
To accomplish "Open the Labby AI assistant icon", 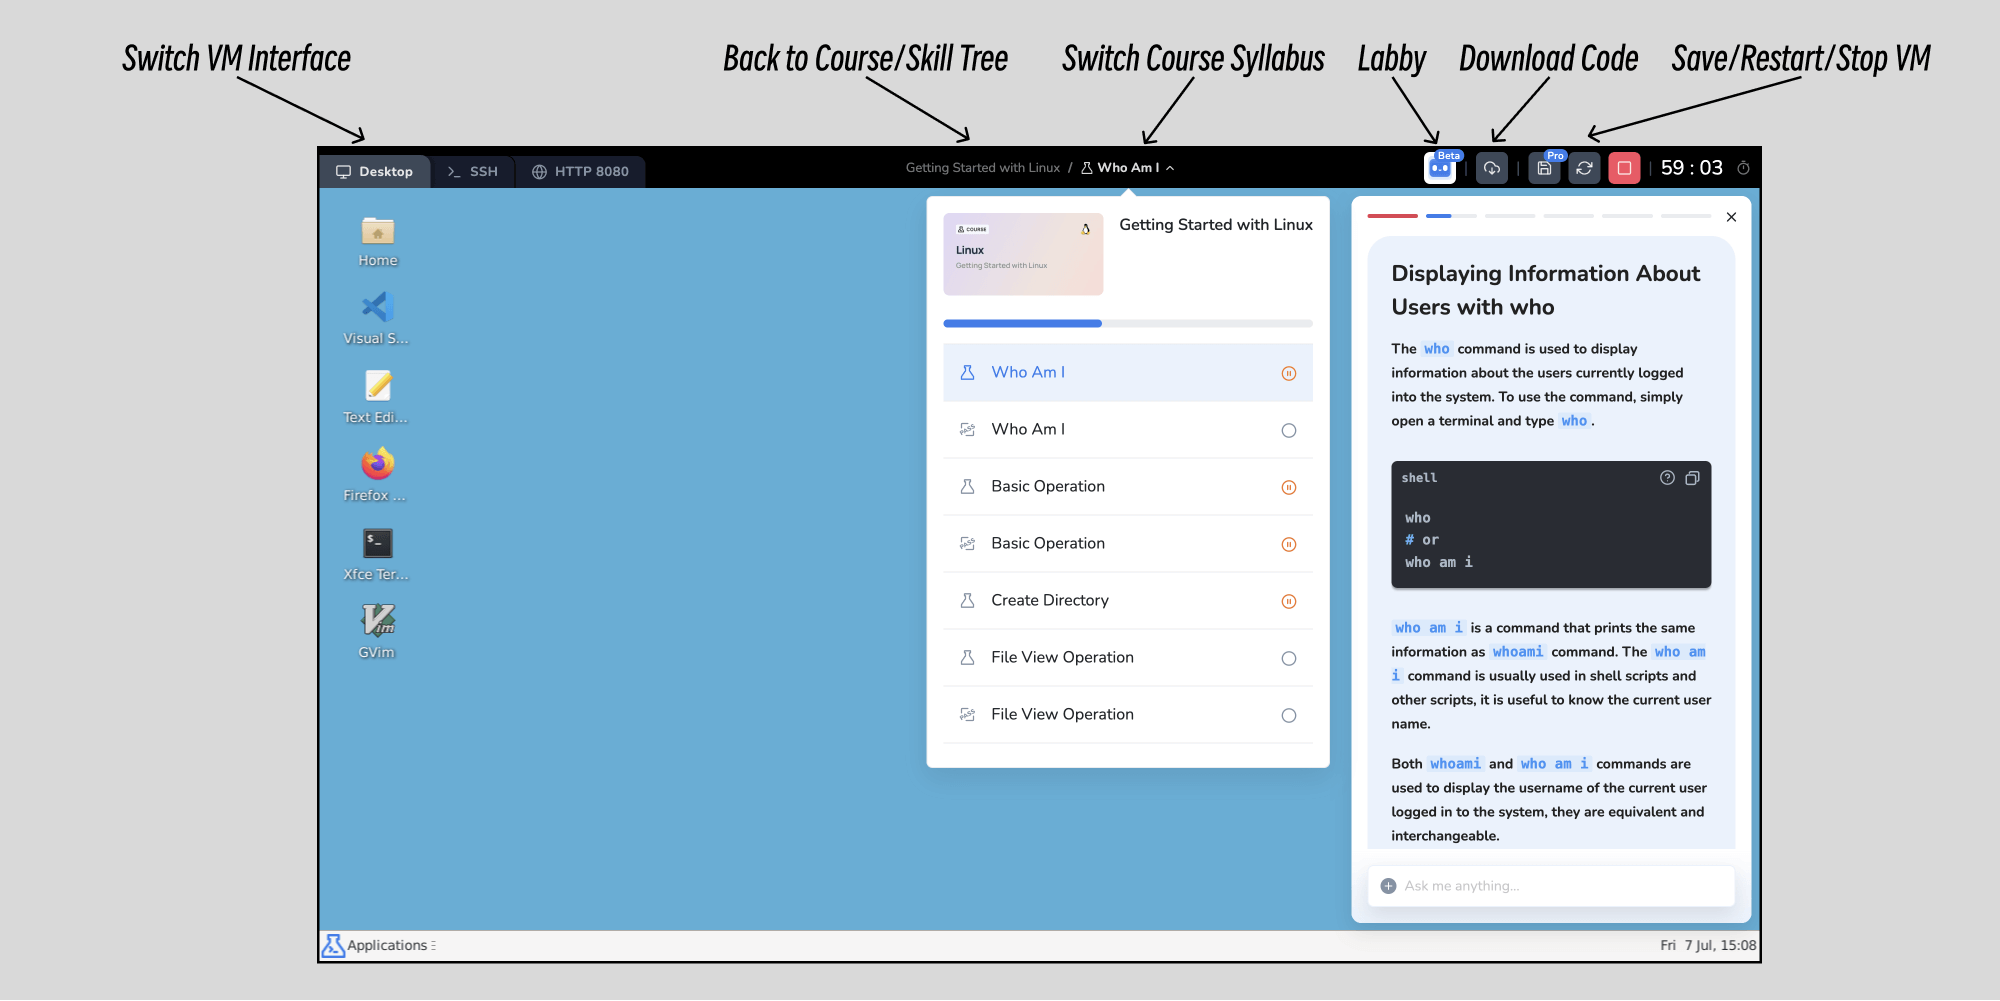I will click(1439, 168).
